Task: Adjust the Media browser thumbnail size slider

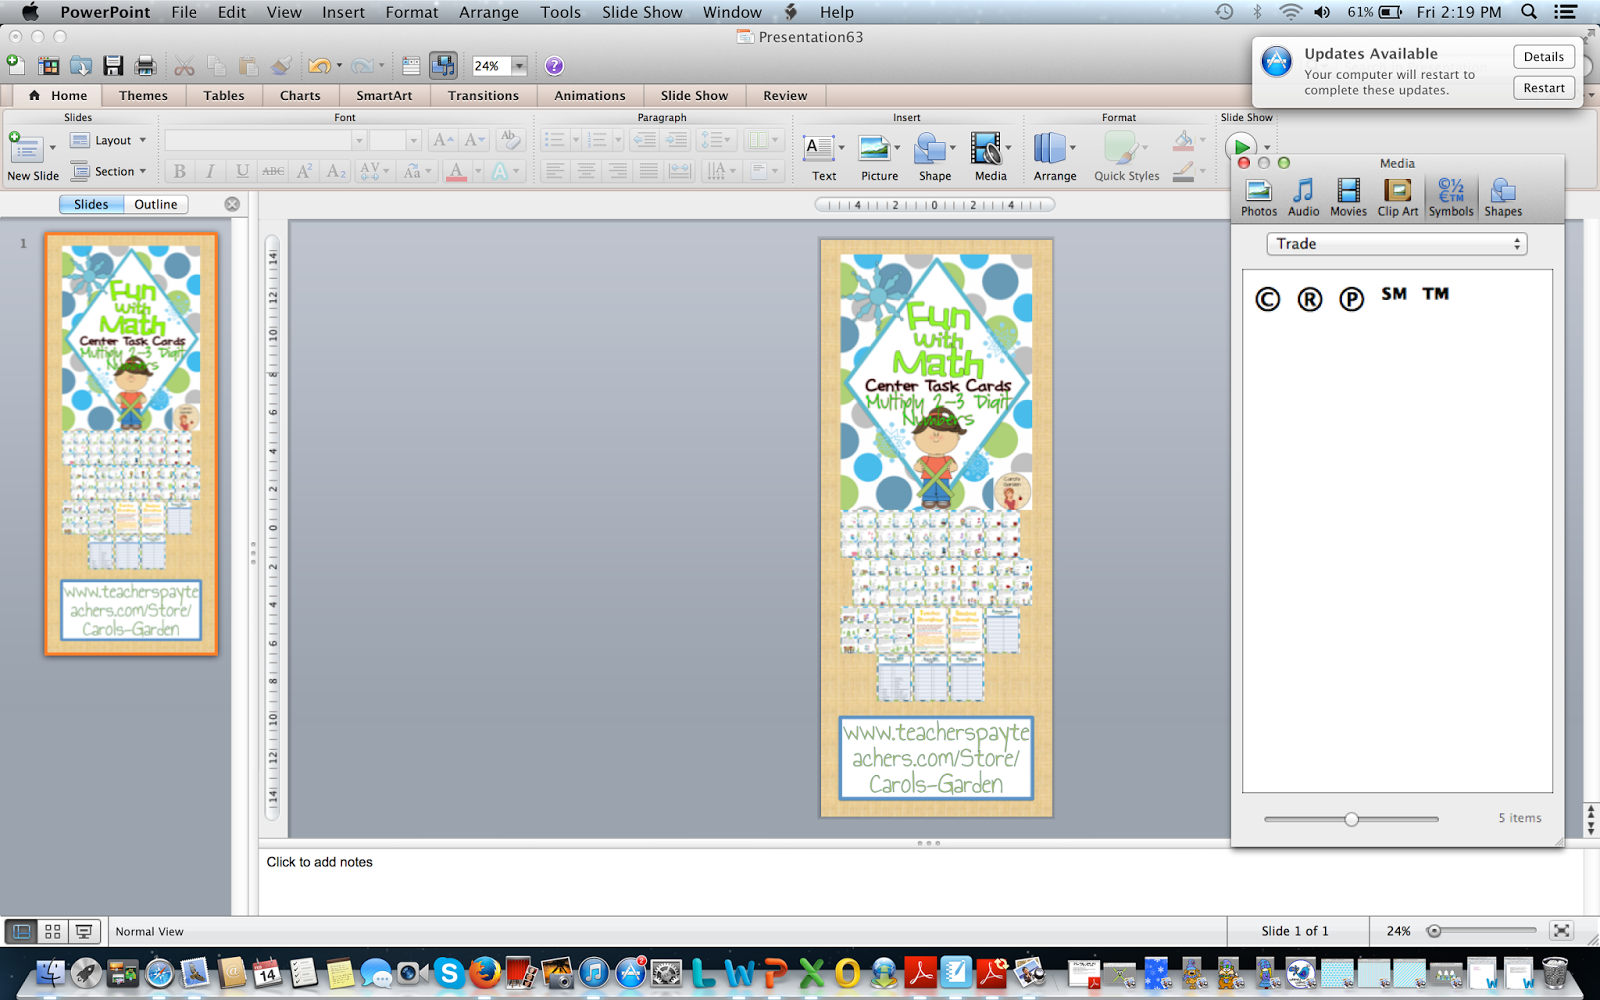Action: coord(1351,819)
